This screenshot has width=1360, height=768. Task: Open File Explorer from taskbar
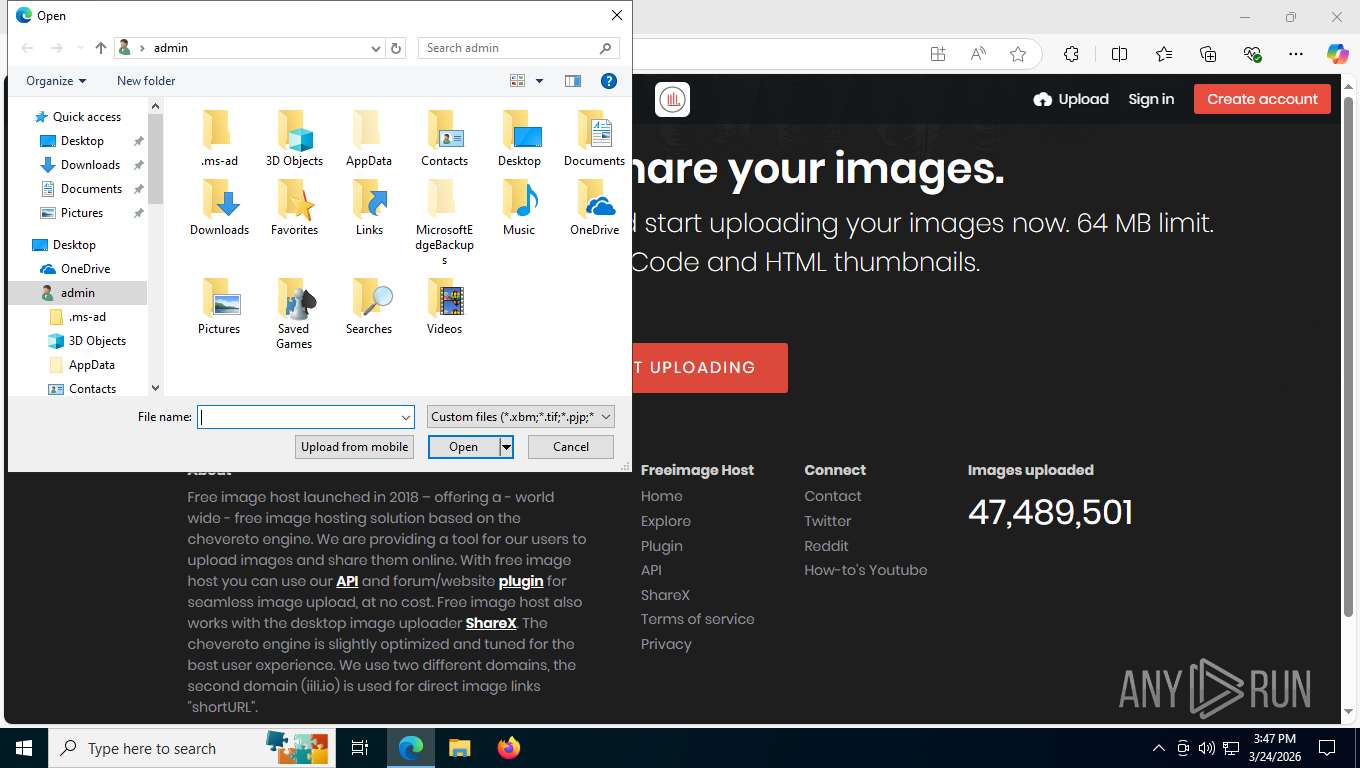pos(459,748)
